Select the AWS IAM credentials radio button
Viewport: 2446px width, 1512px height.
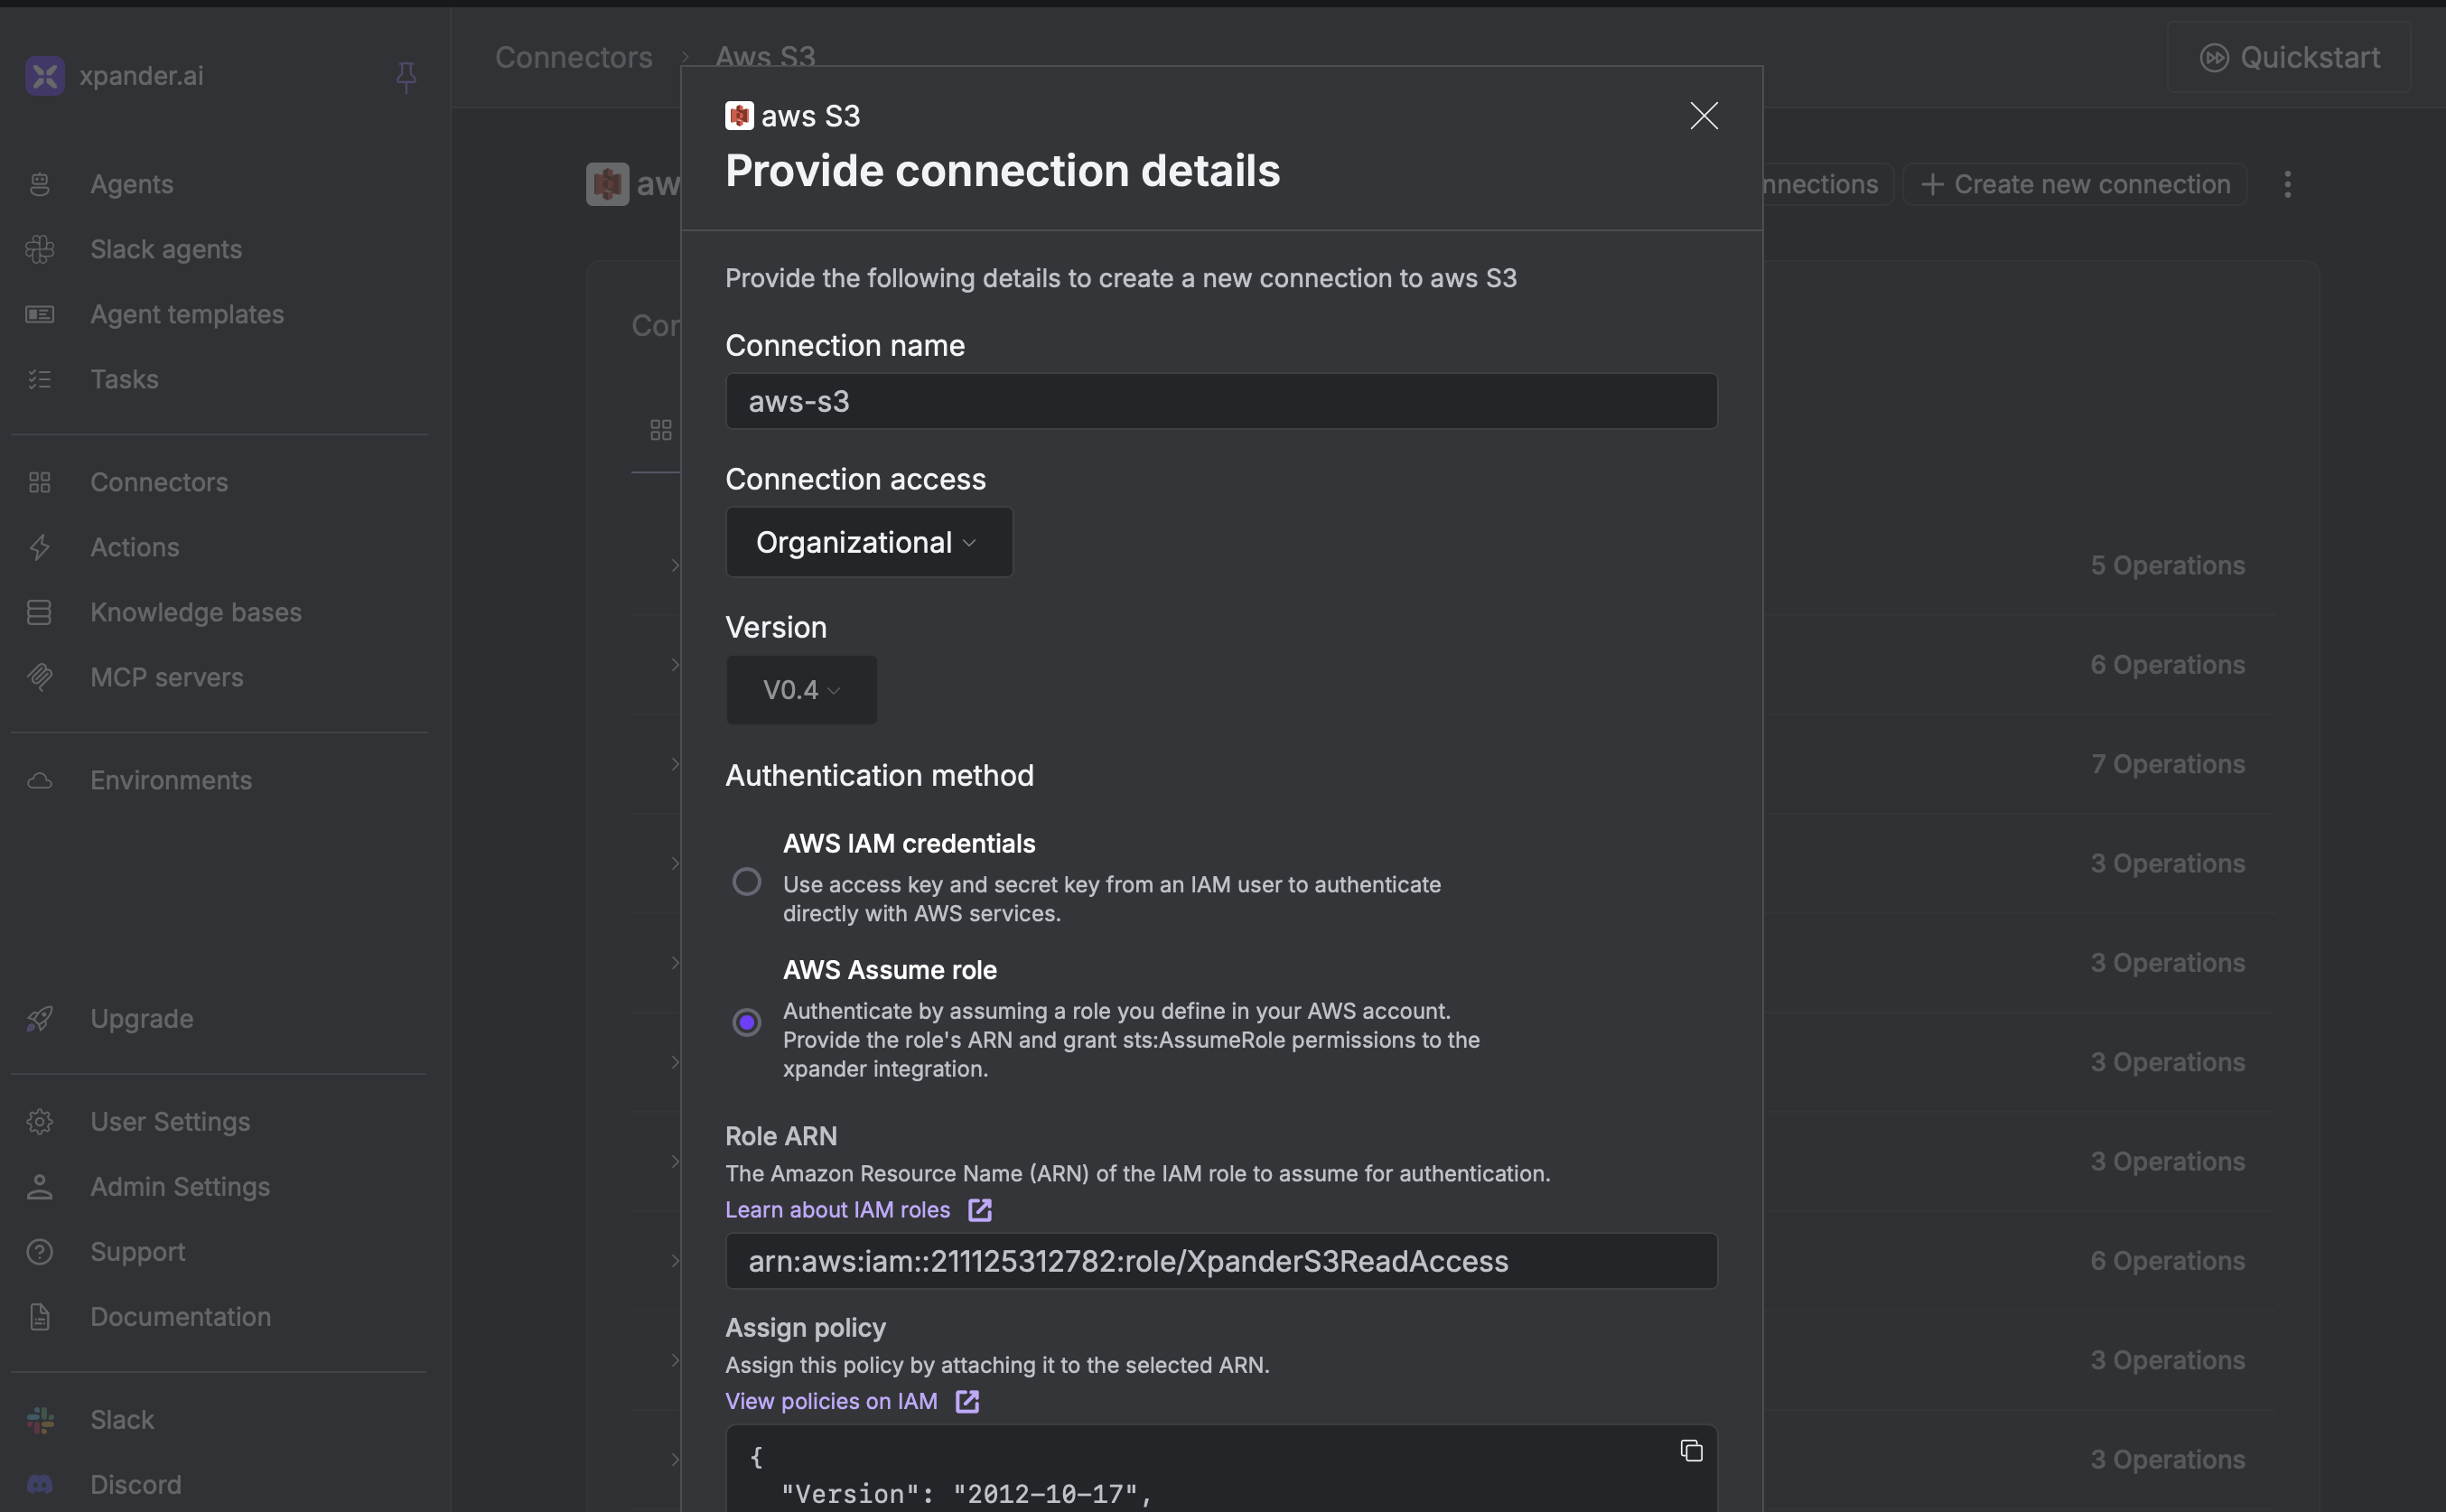747,881
